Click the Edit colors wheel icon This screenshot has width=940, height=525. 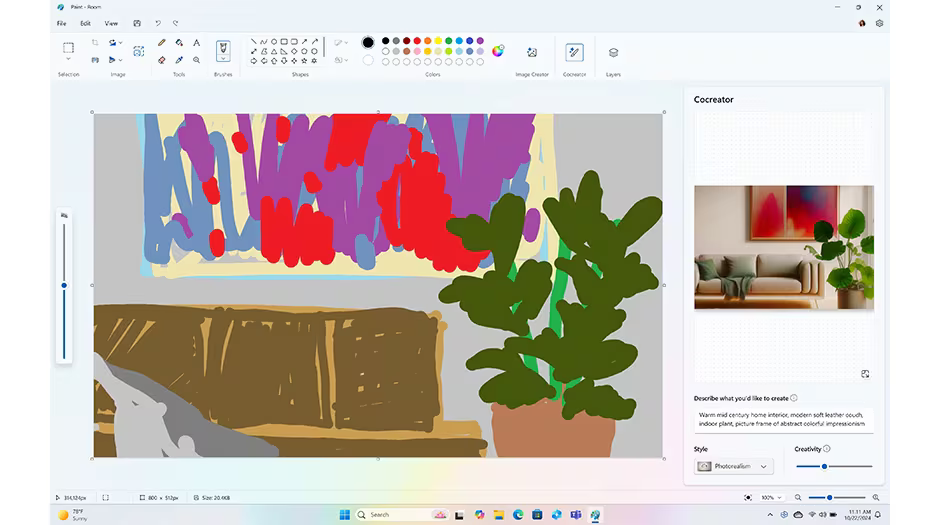tap(498, 51)
